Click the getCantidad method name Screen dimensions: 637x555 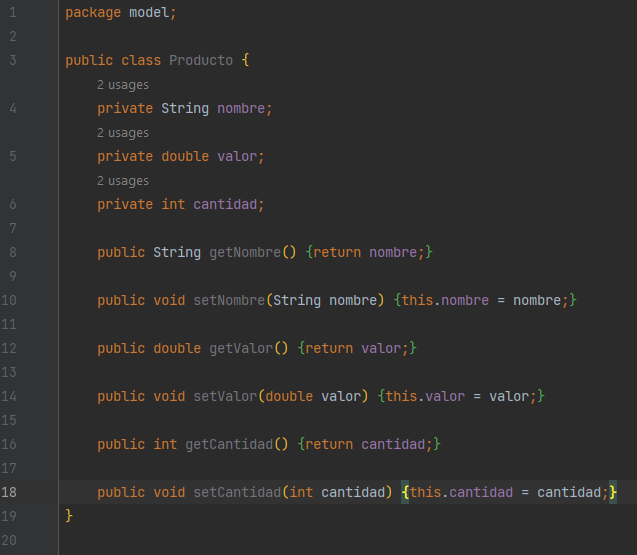coord(229,444)
